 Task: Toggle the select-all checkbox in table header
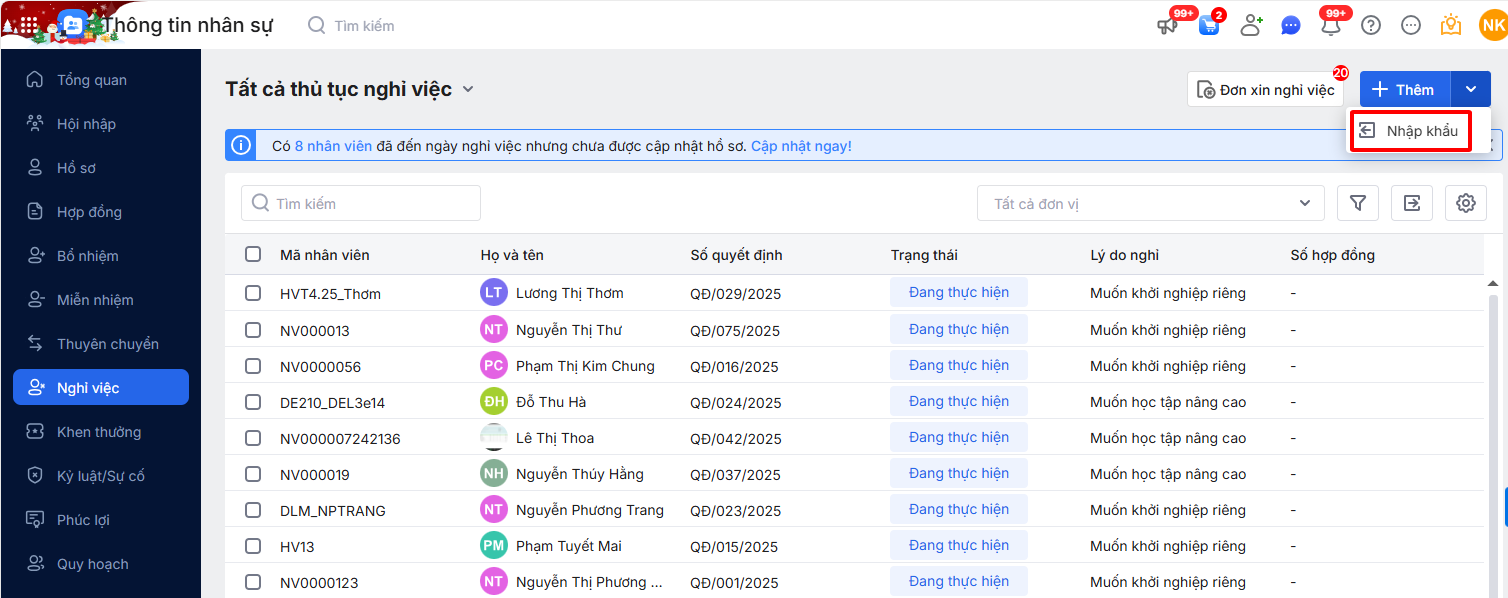tap(253, 254)
